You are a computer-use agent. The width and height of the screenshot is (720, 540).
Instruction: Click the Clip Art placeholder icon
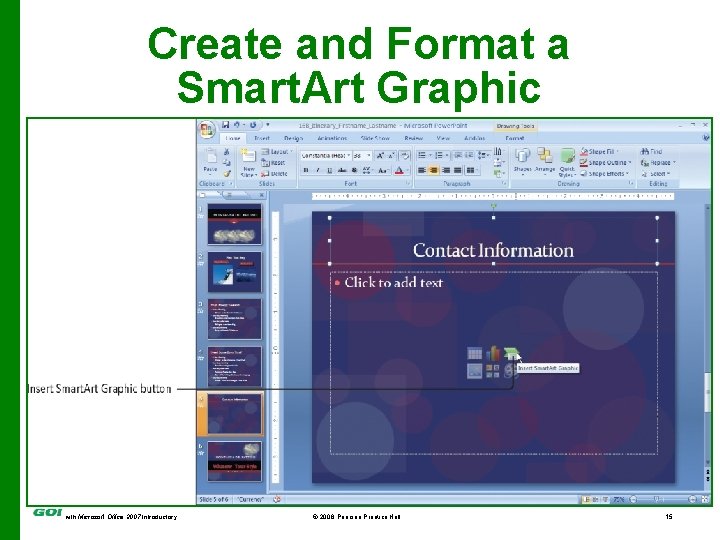493,371
